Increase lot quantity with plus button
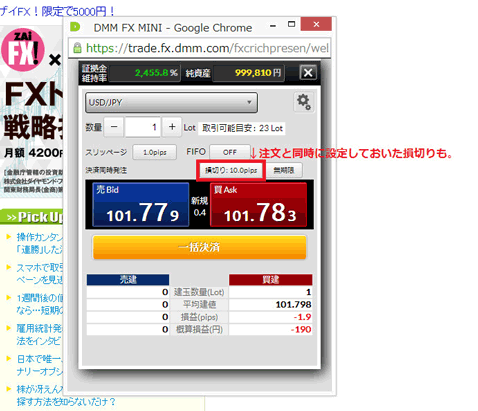478x411 pixels. coord(172,127)
